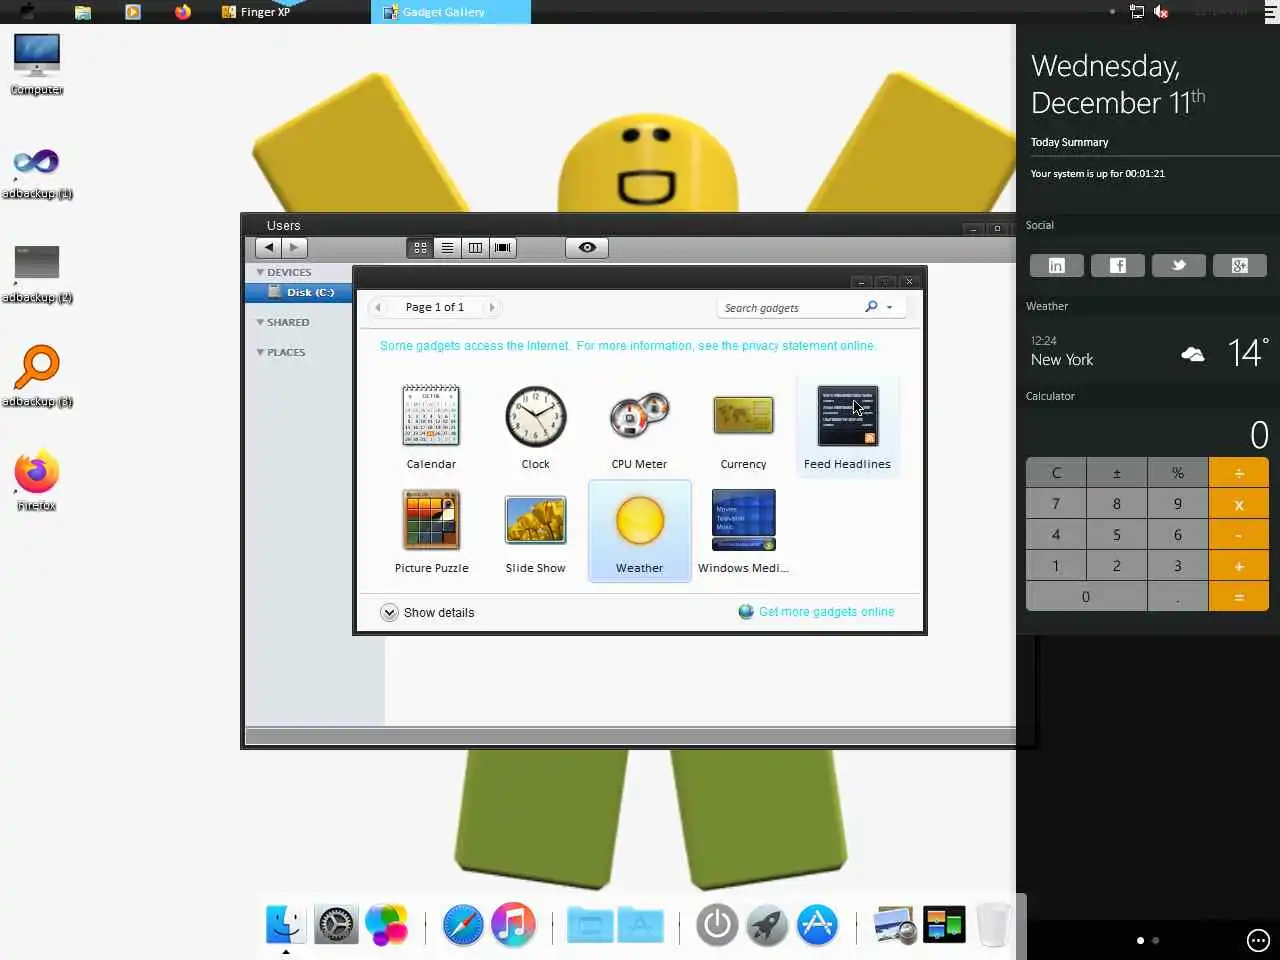Launch Safari compass from dock
Viewport: 1280px width, 960px height.
(x=463, y=924)
